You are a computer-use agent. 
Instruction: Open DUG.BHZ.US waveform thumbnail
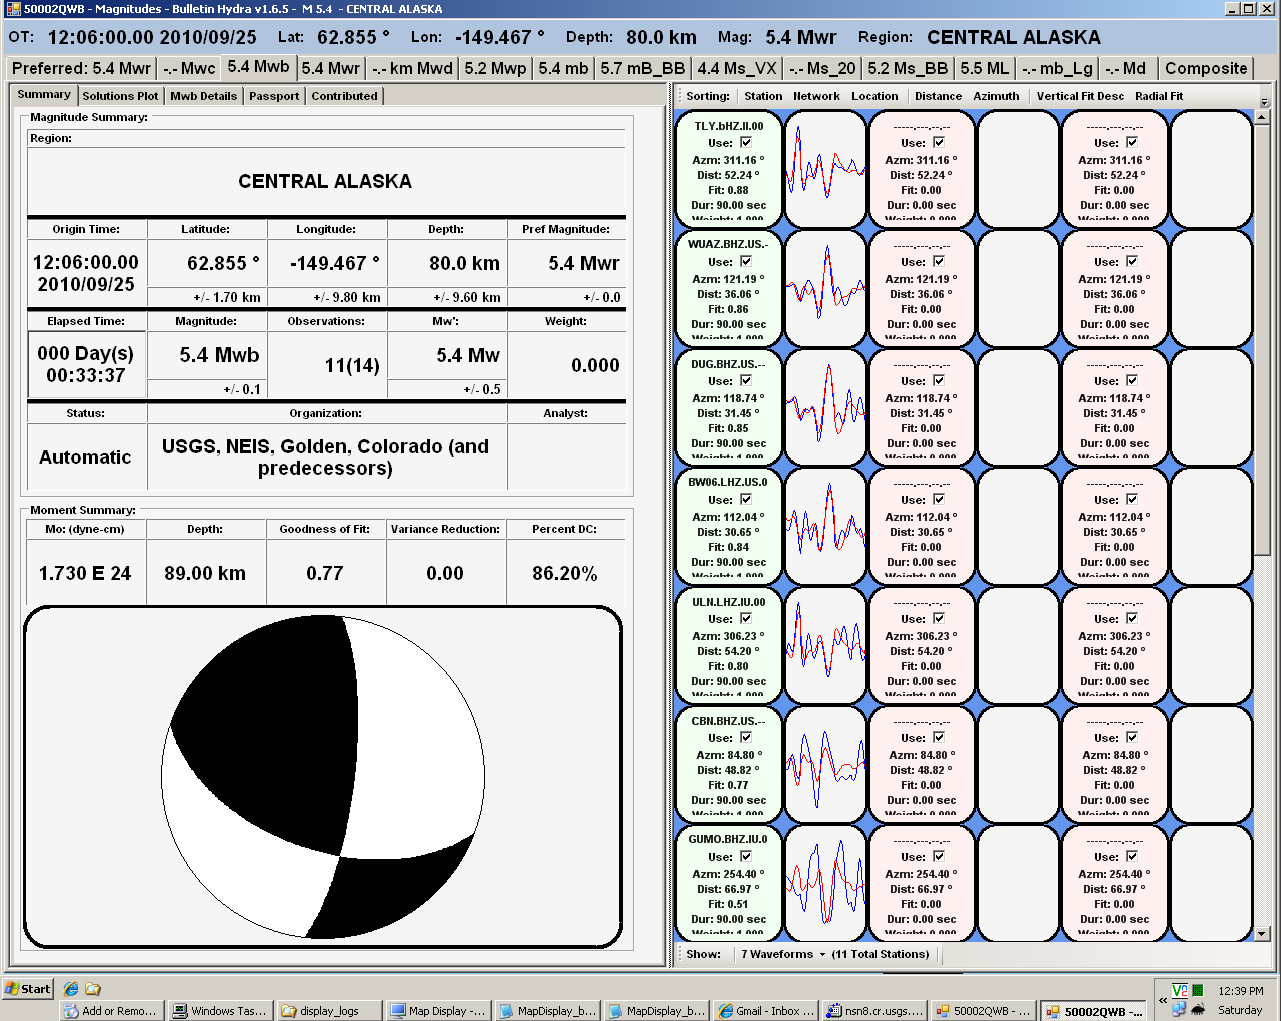click(x=825, y=406)
